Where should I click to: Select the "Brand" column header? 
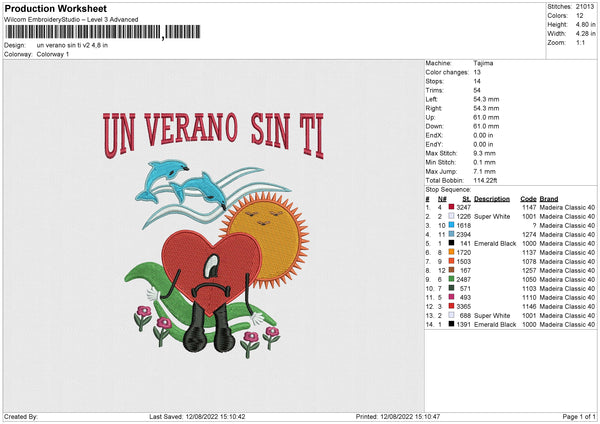[x=549, y=199]
